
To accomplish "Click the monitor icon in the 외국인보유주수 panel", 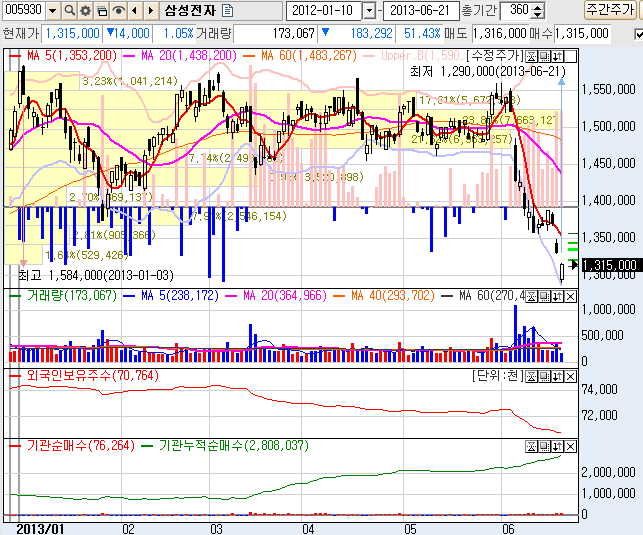I will coord(544,376).
